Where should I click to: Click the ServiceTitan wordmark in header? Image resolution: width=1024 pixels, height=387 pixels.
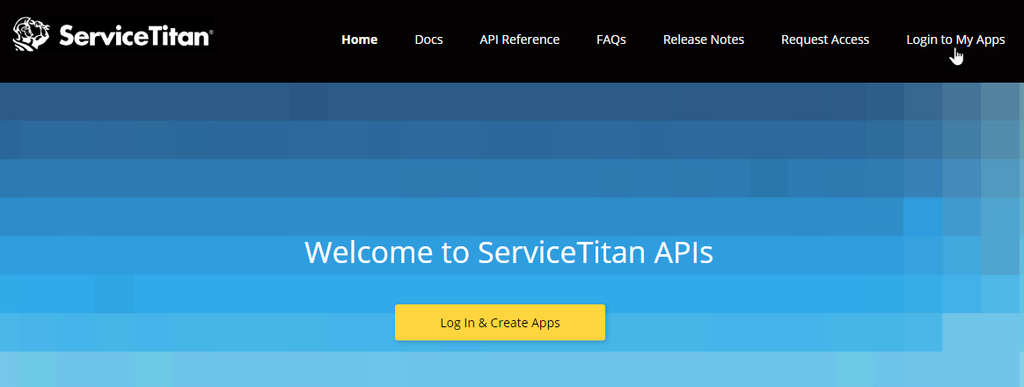click(x=135, y=37)
